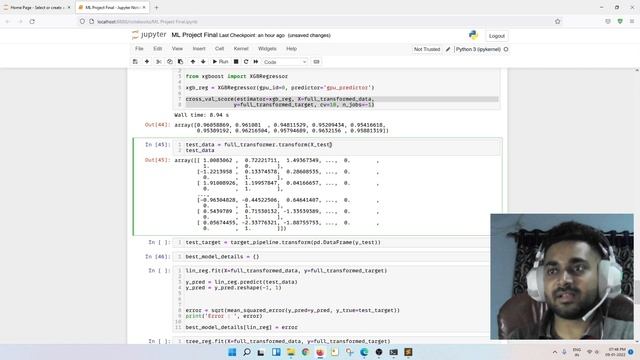Screen dimensions: 640x360
Task: Open the browser application menu
Action: [632, 21]
